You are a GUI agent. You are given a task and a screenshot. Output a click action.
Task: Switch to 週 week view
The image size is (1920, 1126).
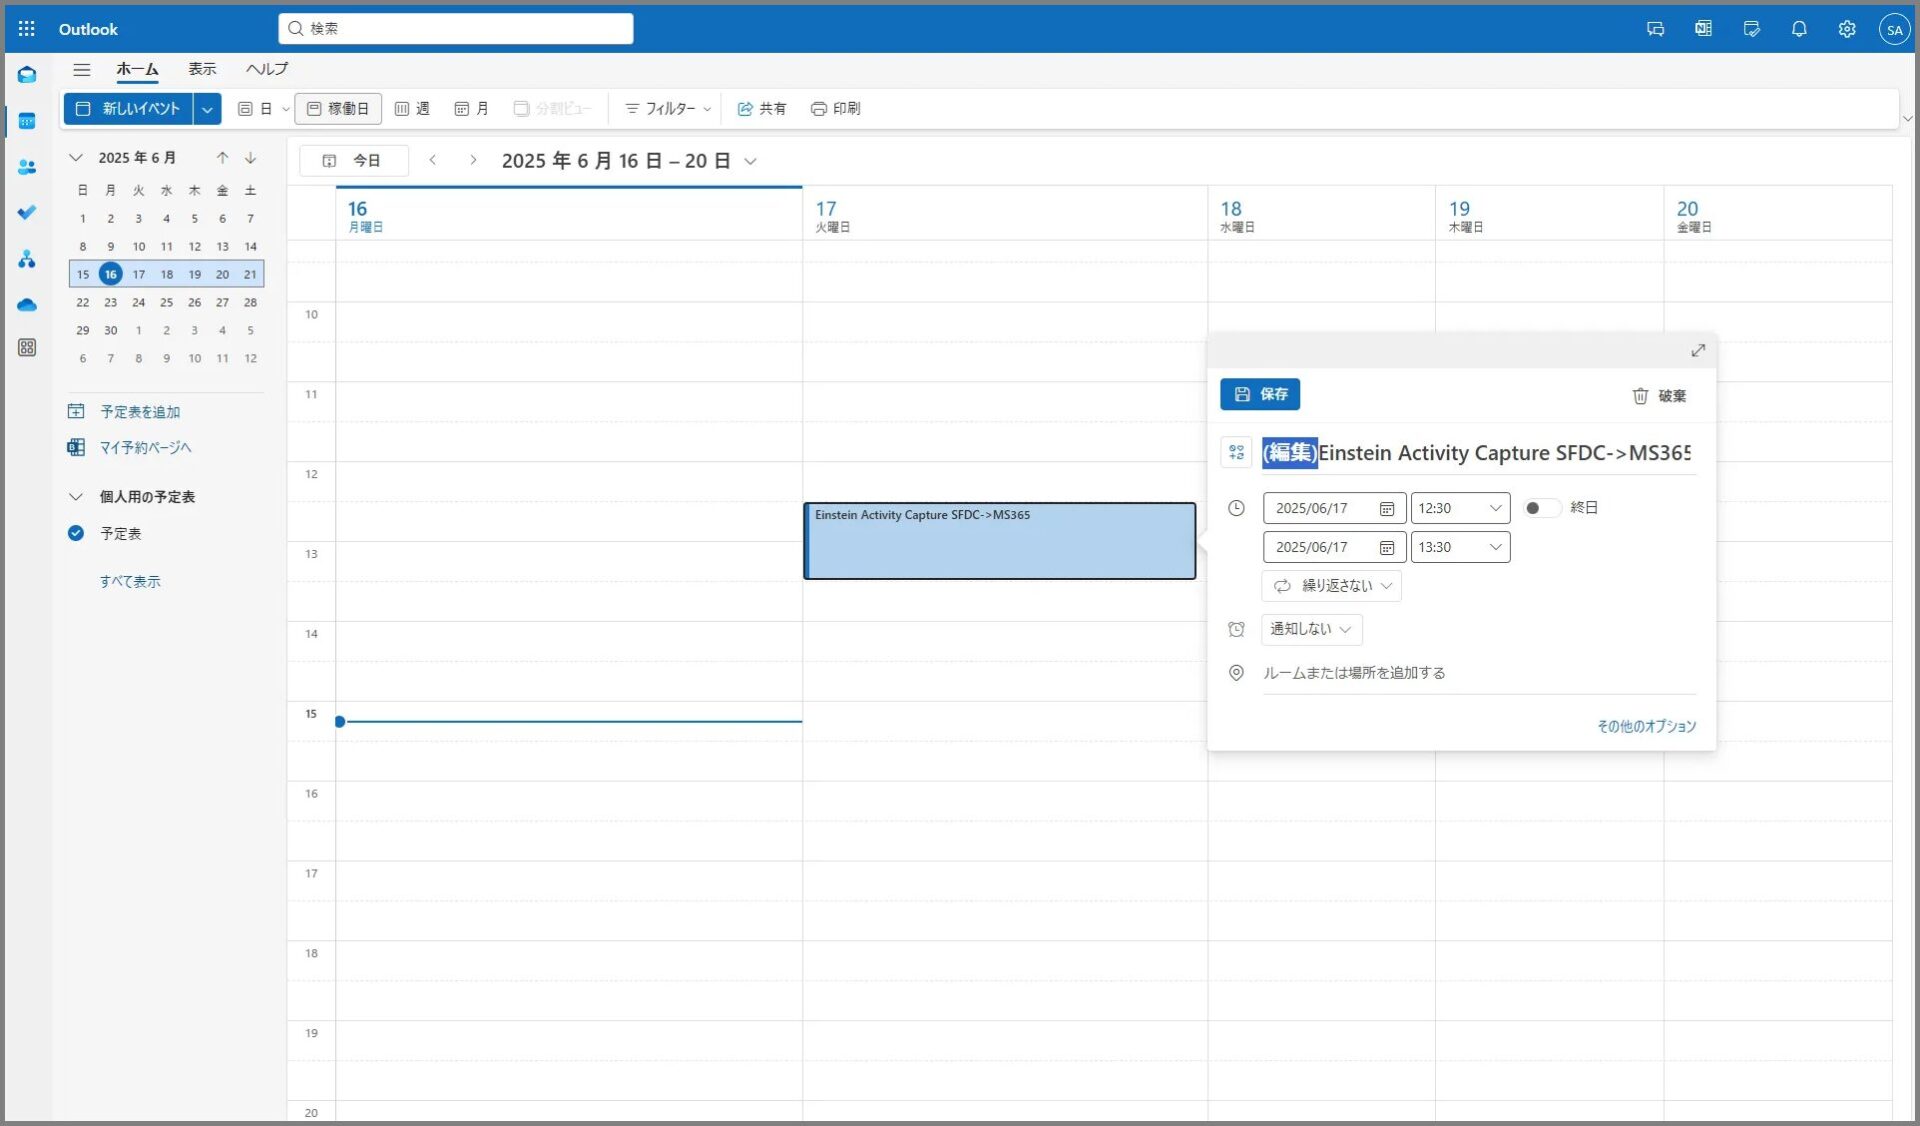tap(412, 109)
